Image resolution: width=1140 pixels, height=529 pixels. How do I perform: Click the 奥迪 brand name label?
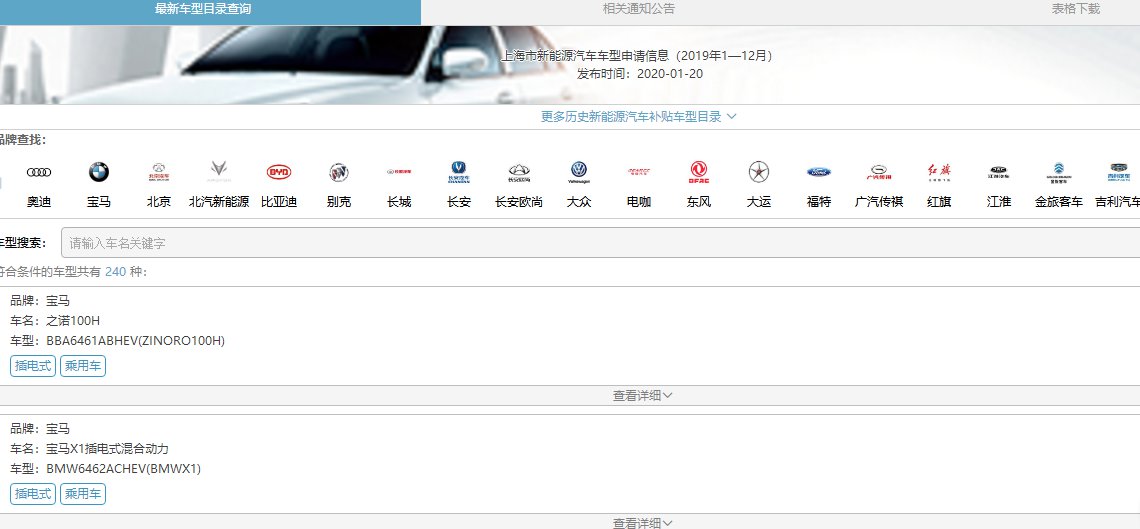click(39, 202)
